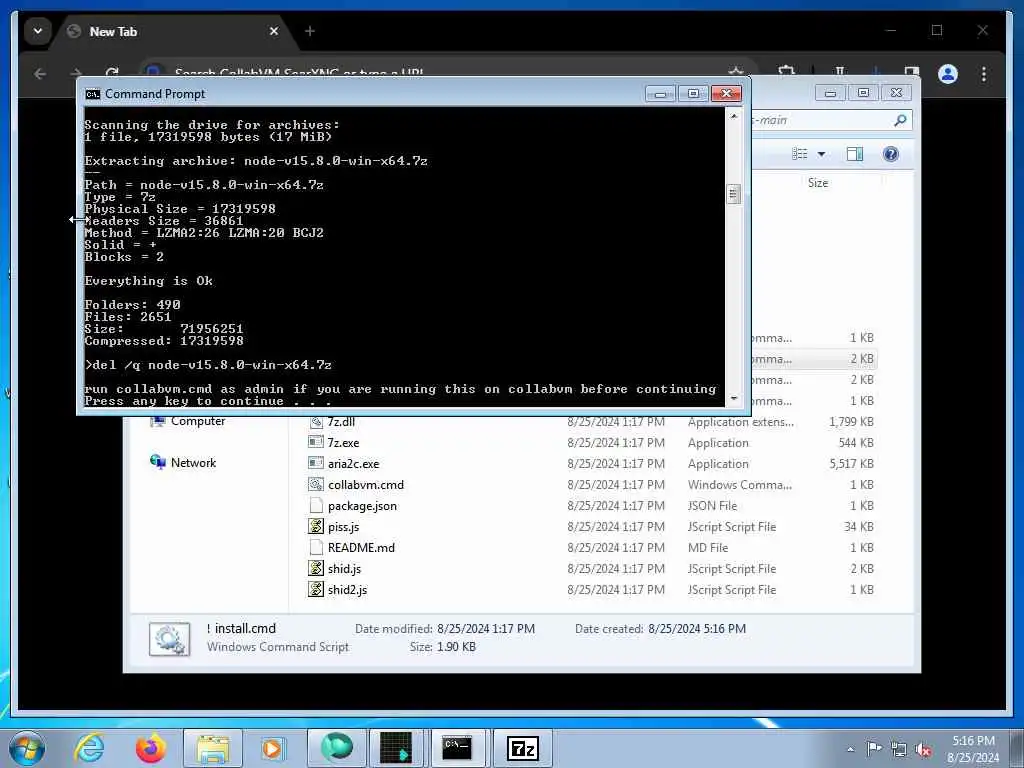
Task: Reload the Chrome page
Action: (x=112, y=73)
